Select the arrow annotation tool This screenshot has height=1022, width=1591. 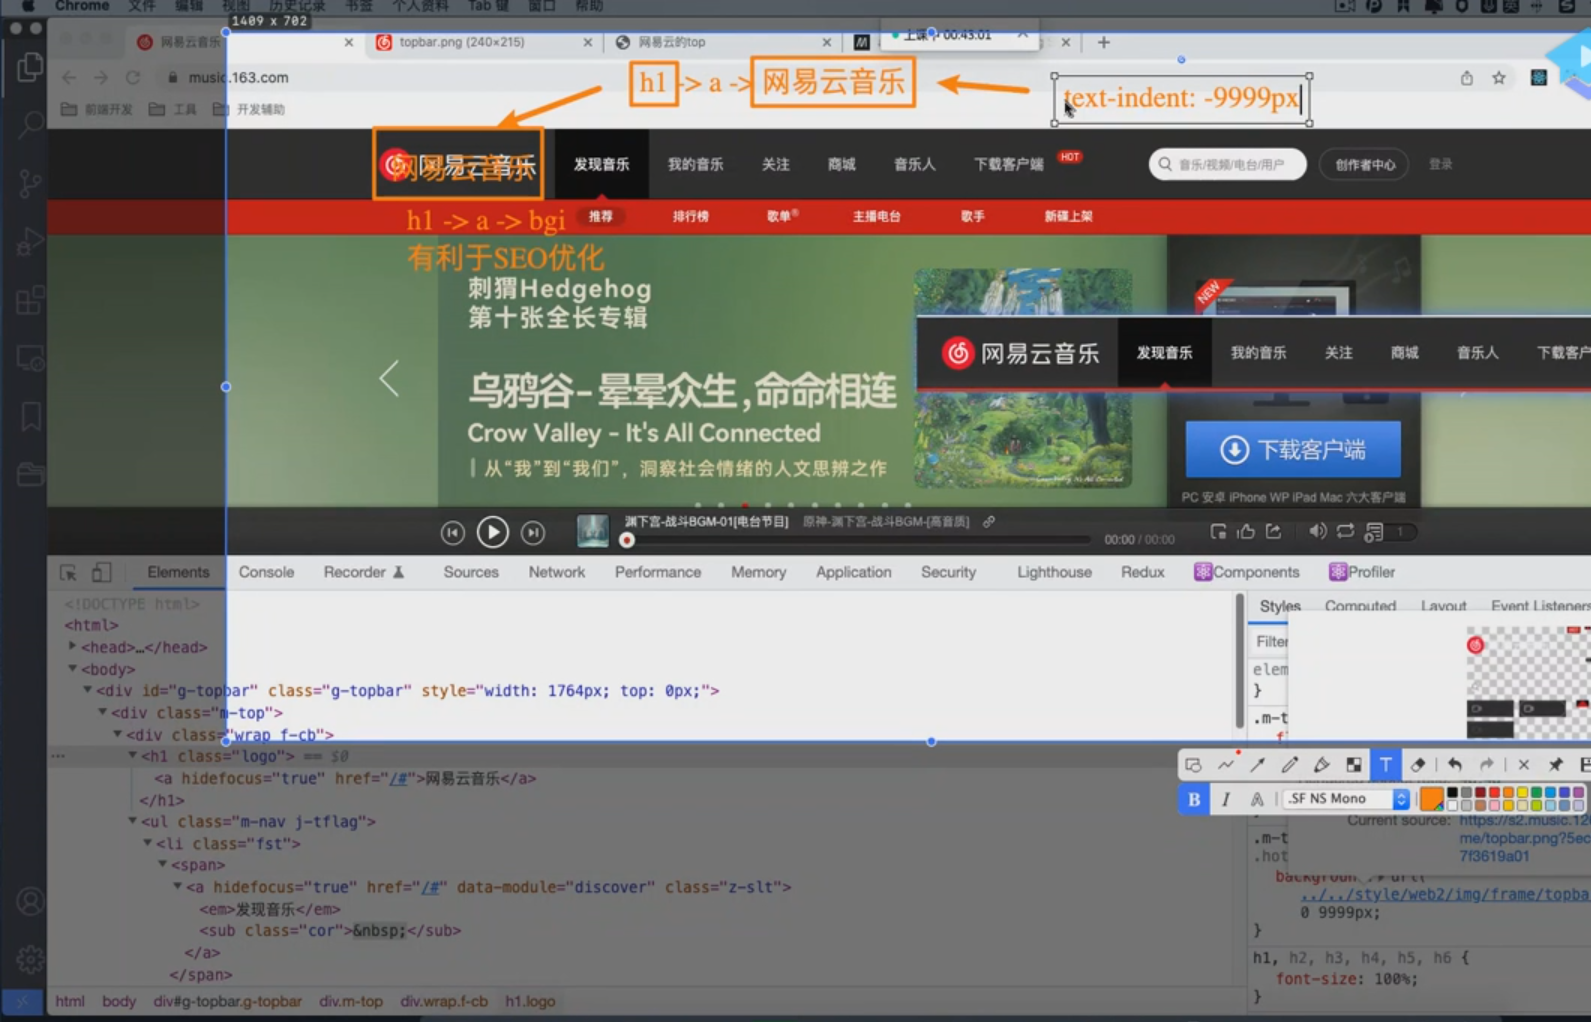click(x=1258, y=765)
